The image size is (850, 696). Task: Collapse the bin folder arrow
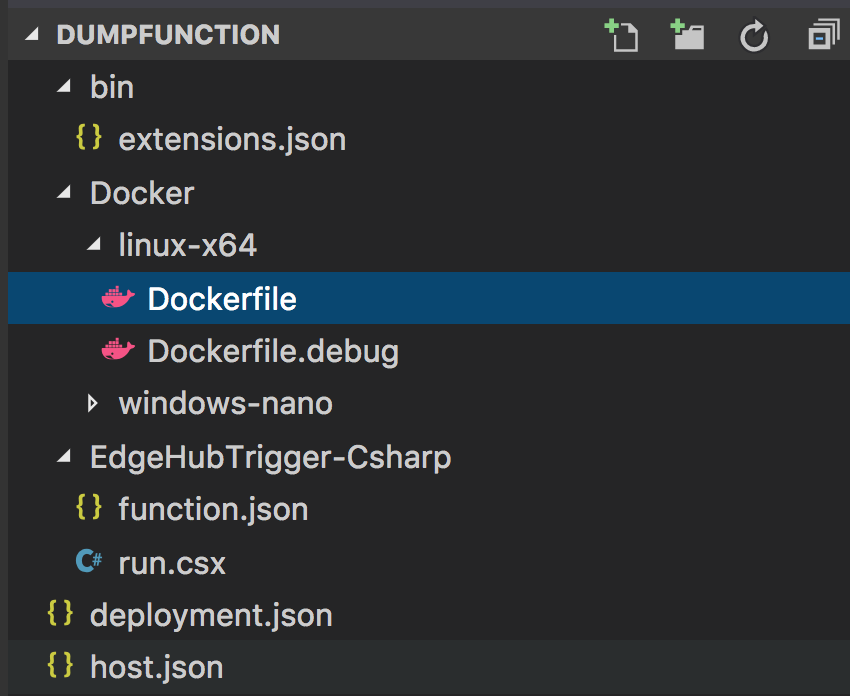64,86
